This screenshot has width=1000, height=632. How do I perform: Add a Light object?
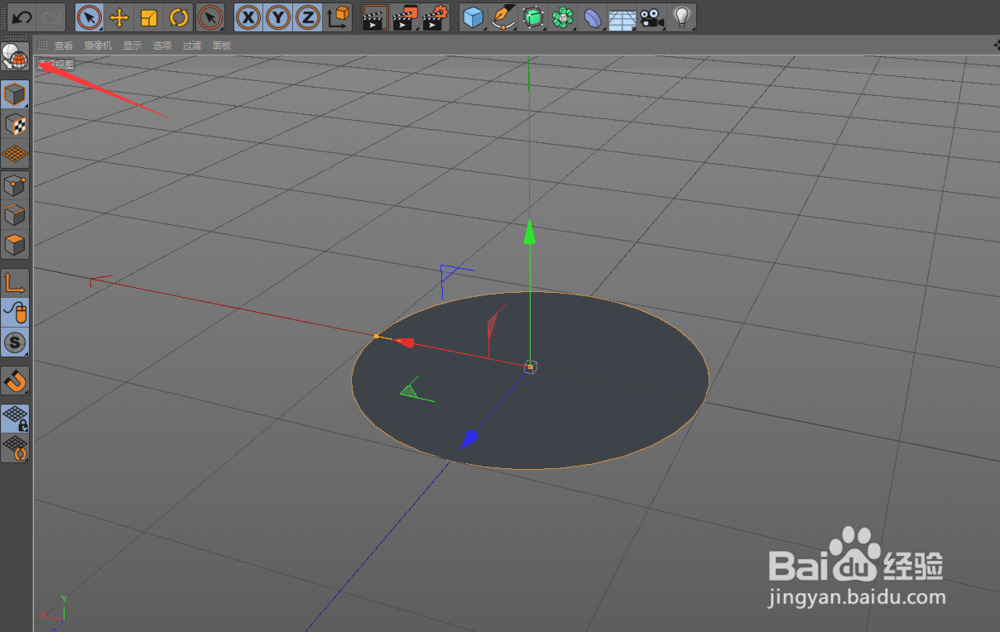pyautogui.click(x=682, y=17)
